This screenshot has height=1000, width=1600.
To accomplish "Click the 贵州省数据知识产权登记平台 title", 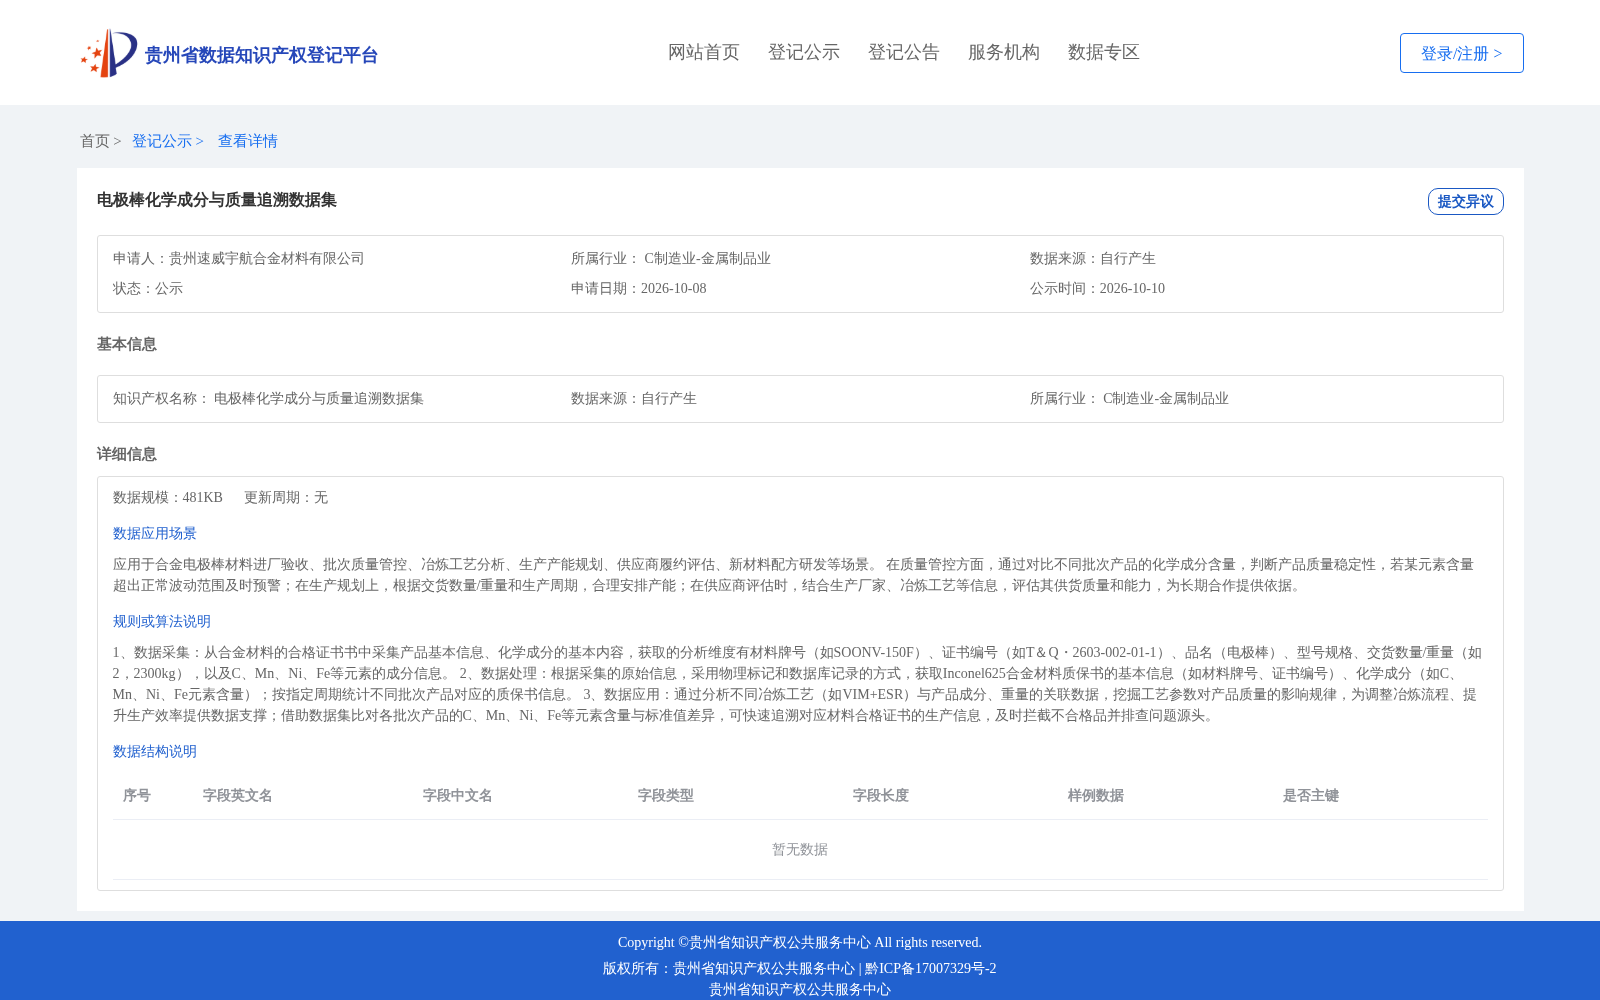I will point(261,55).
